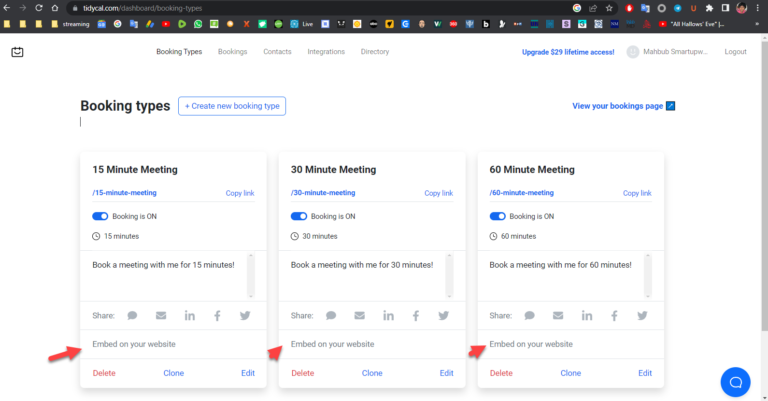
Task: Share 60 Minute Meeting by email icon
Action: [x=558, y=316]
